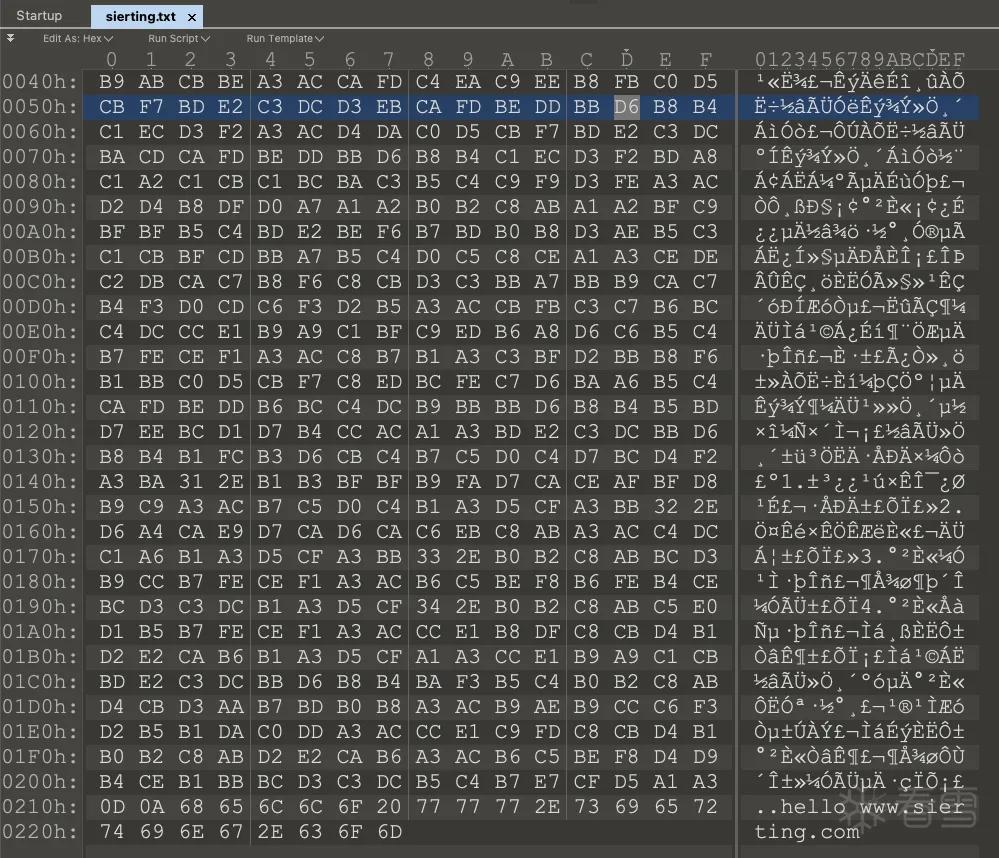Screen dimensions: 999x858
Task: Click the '..hello www.sier' ASCII text in row 0210h
Action: click(x=859, y=806)
